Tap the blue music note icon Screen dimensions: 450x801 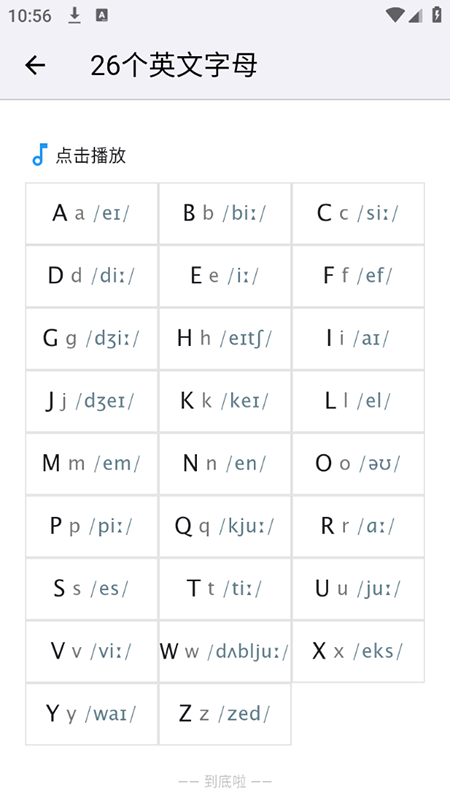pos(39,154)
